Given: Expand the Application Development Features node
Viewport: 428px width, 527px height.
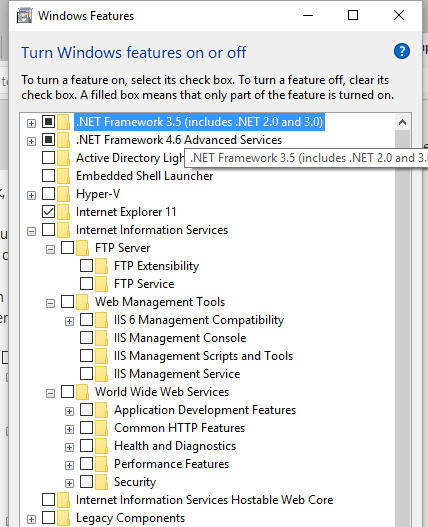Looking at the screenshot, I should click(69, 411).
